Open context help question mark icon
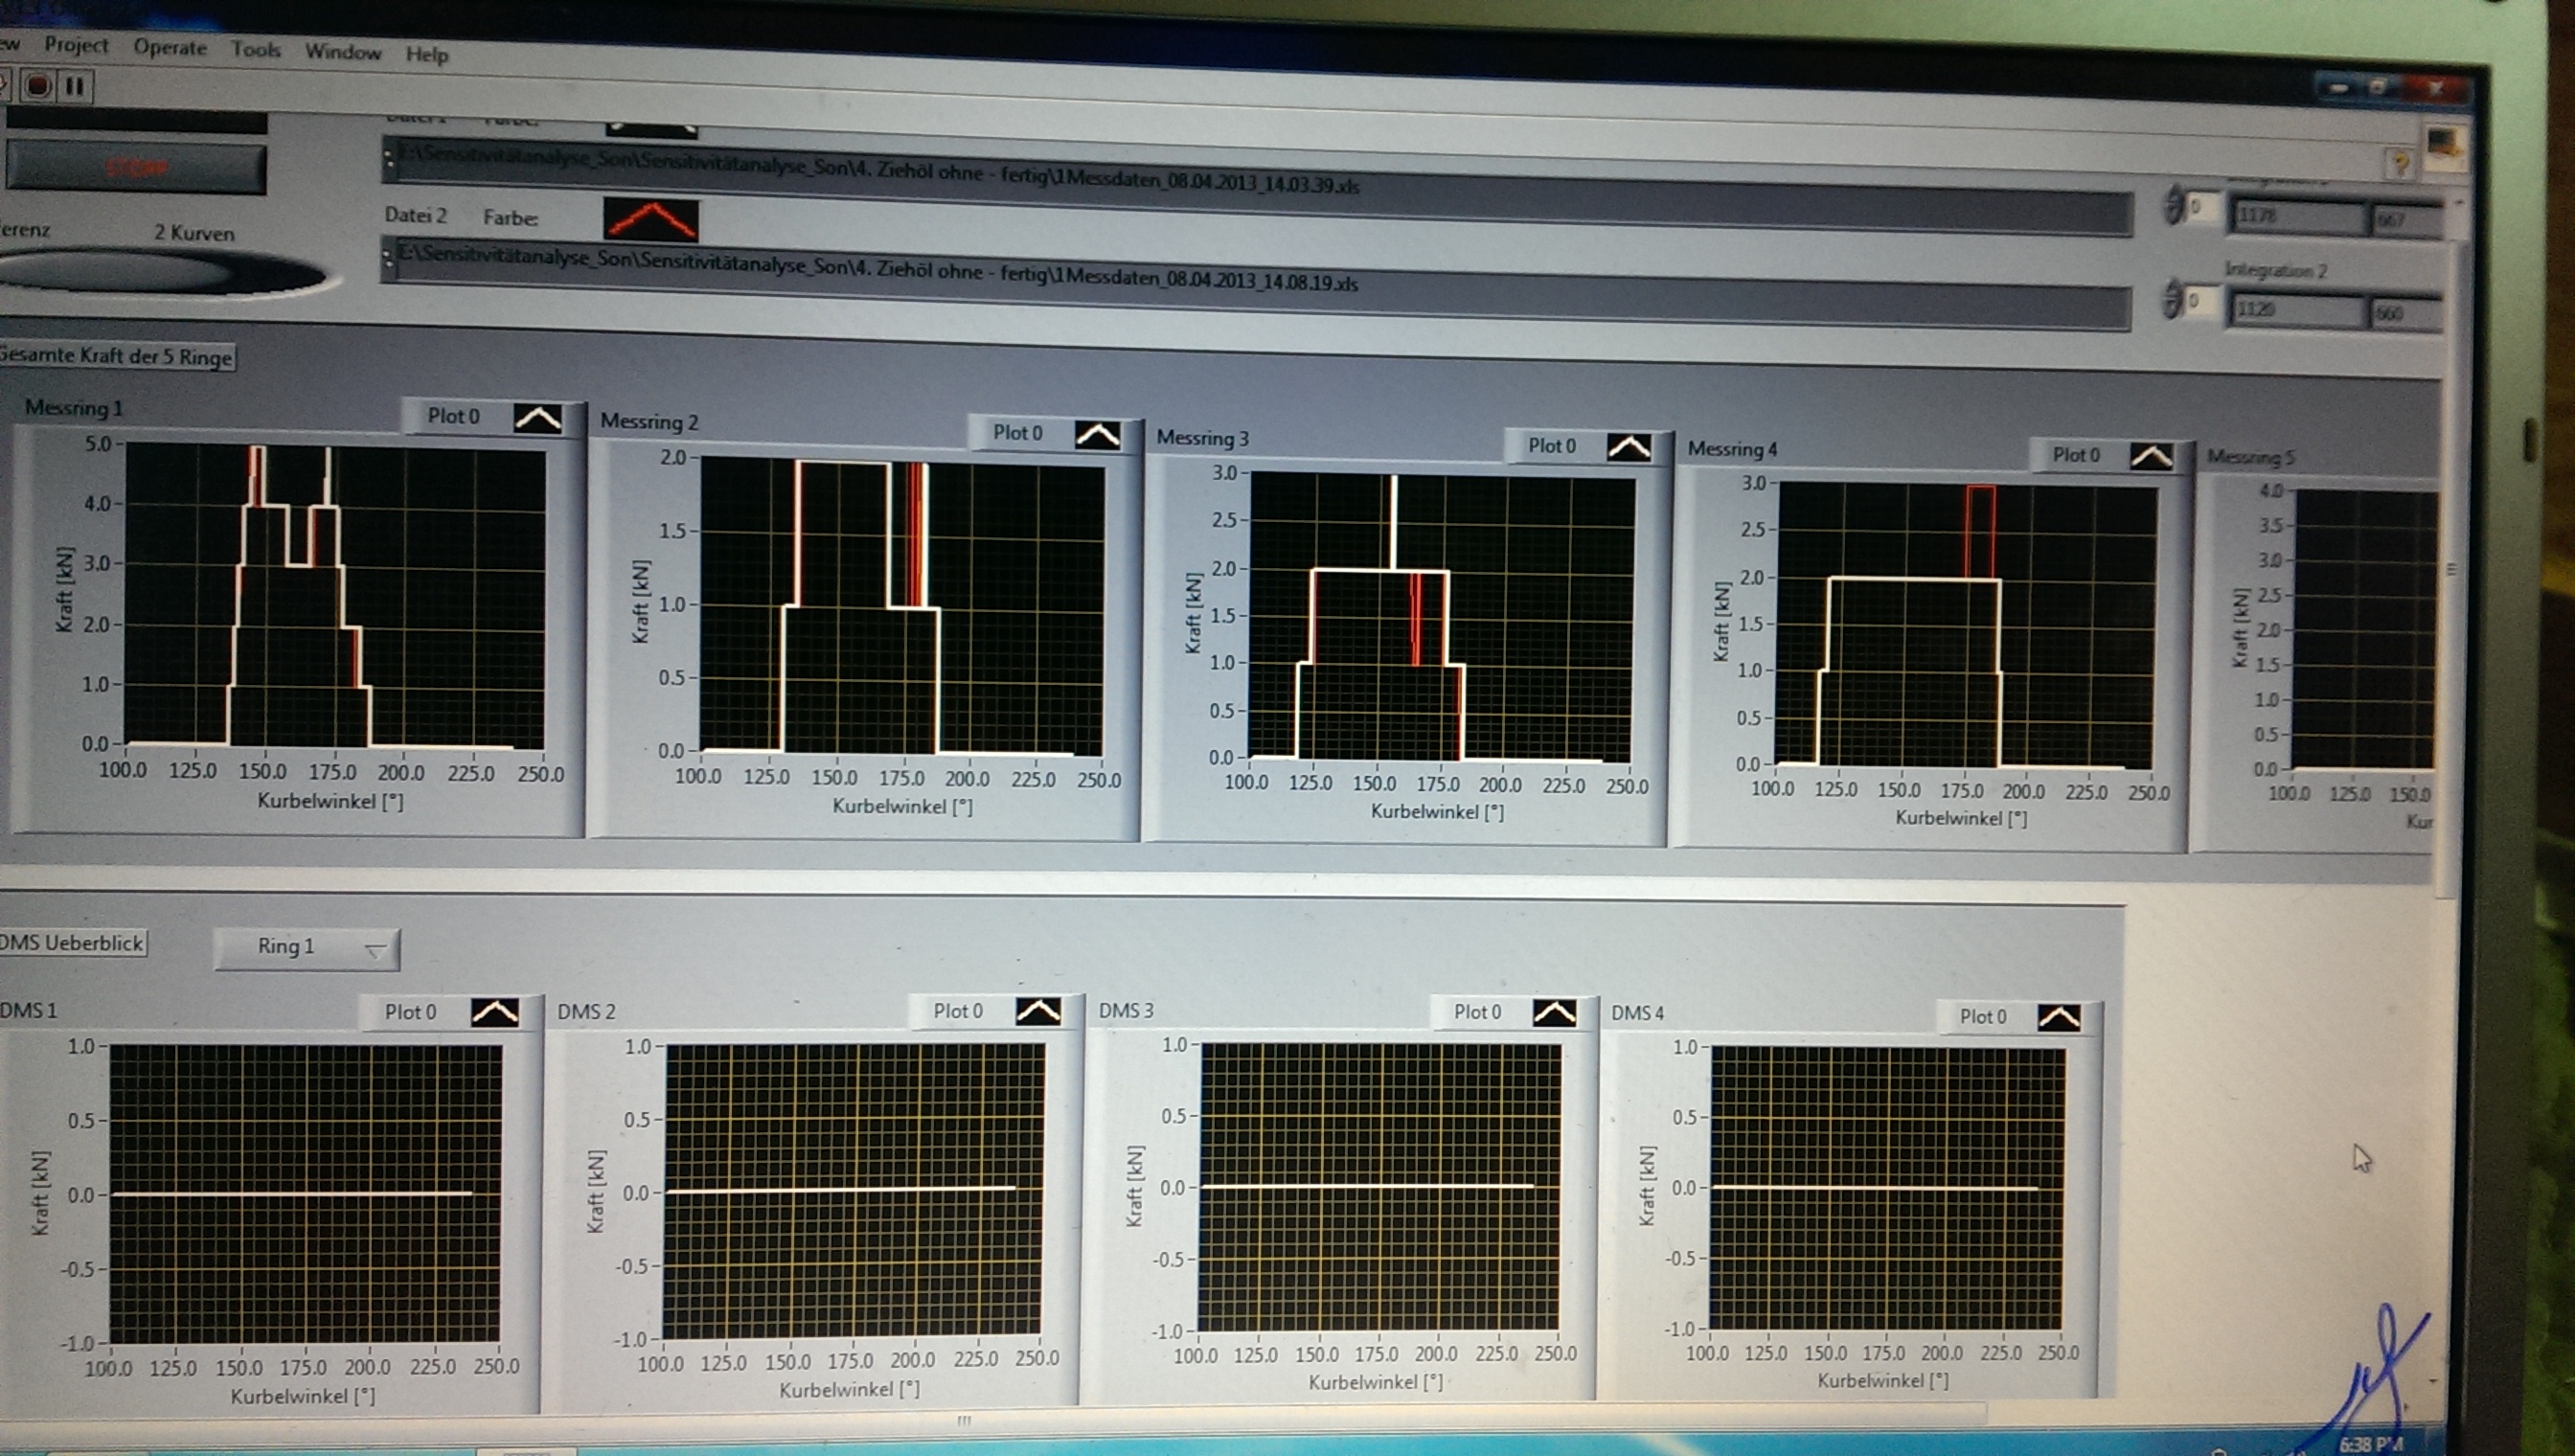This screenshot has height=1456, width=2575. pyautogui.click(x=2399, y=164)
